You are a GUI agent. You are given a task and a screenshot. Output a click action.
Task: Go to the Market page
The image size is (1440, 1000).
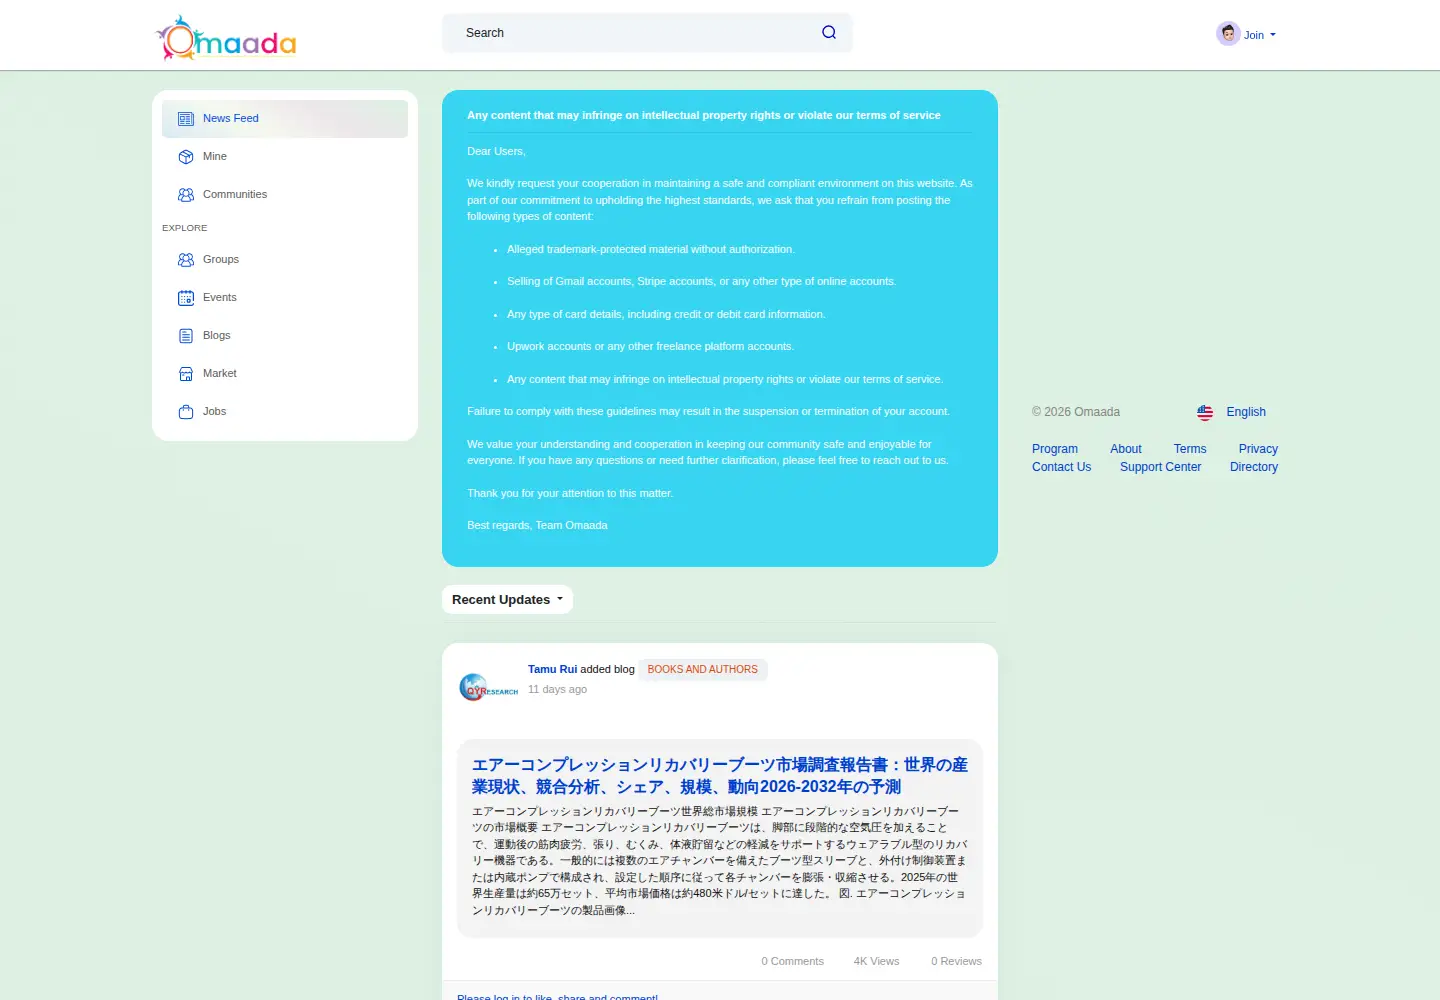point(285,374)
